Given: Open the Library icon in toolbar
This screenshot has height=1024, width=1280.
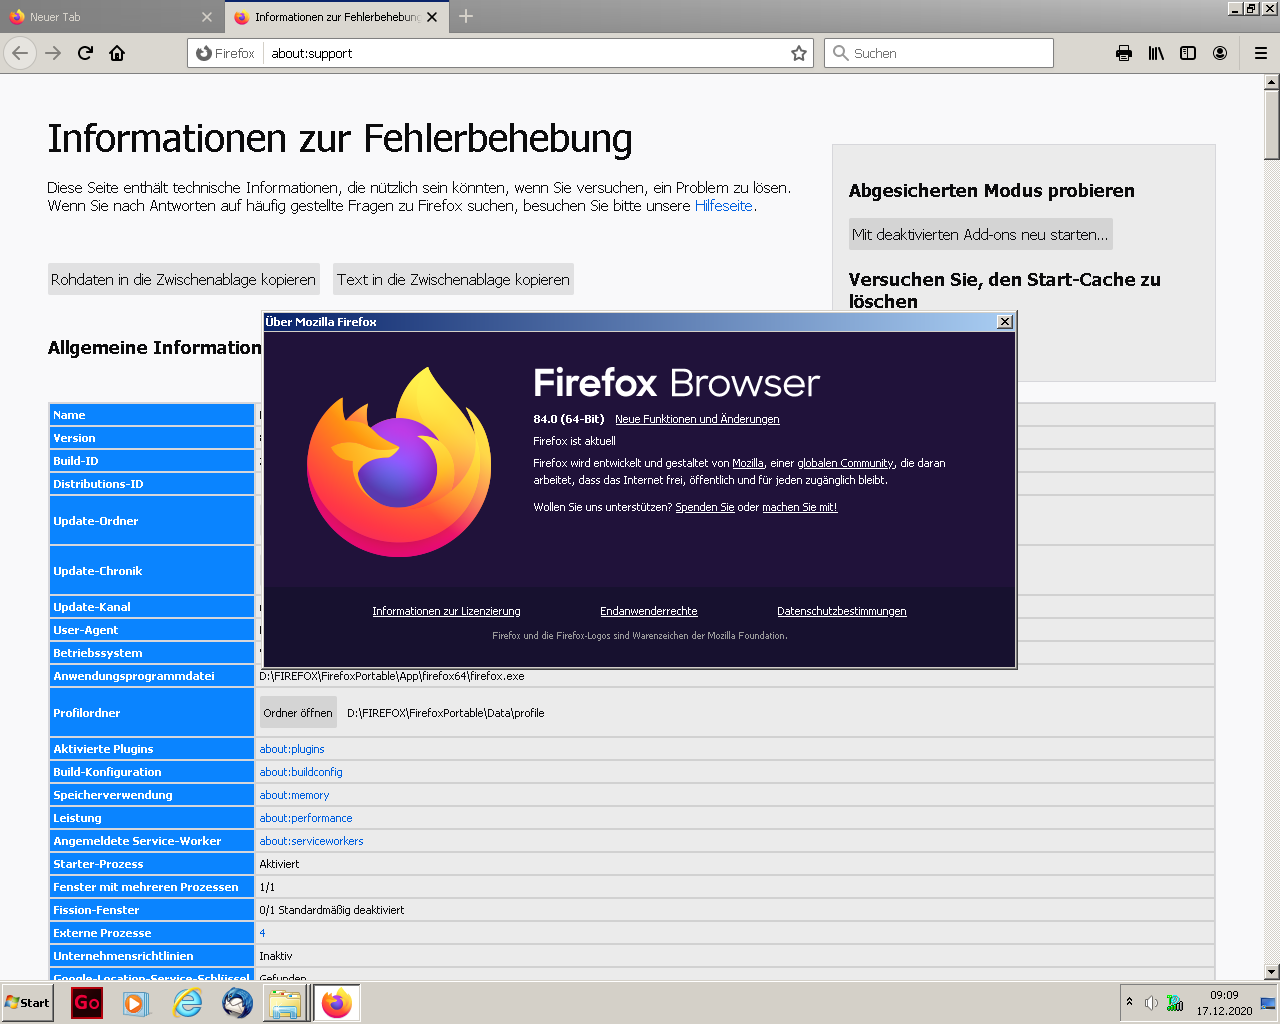Looking at the screenshot, I should (1156, 53).
